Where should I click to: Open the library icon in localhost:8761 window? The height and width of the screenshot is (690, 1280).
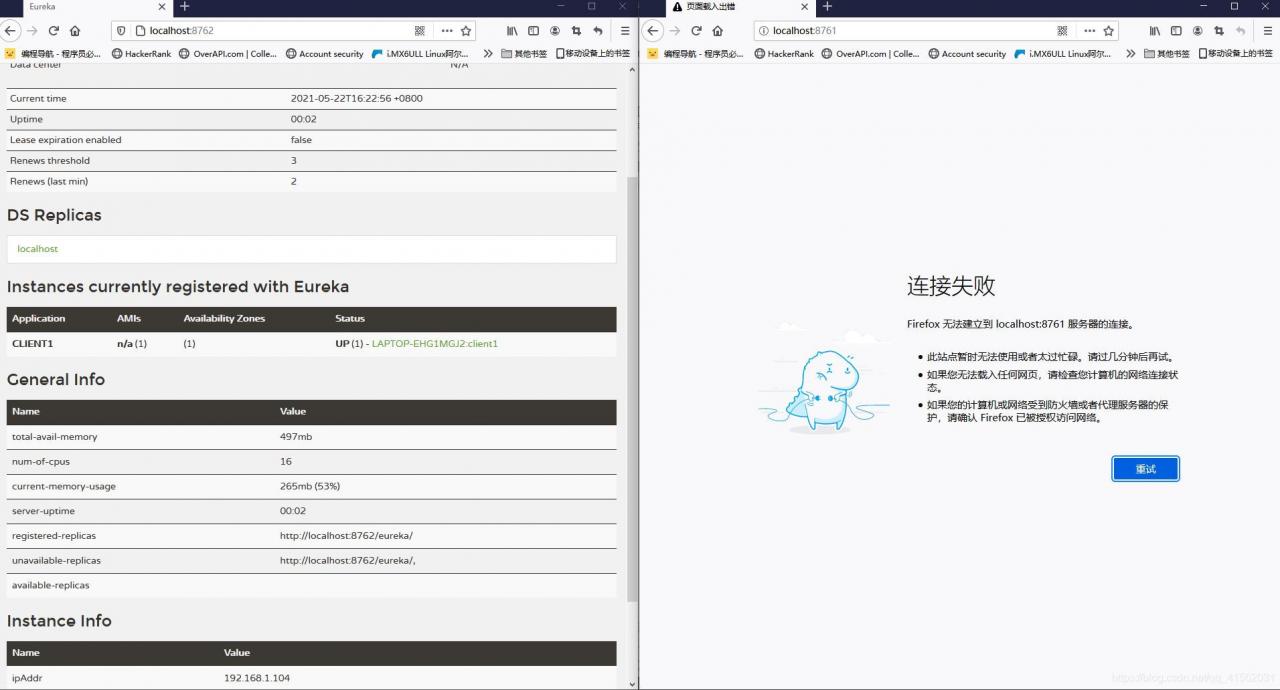(1155, 31)
